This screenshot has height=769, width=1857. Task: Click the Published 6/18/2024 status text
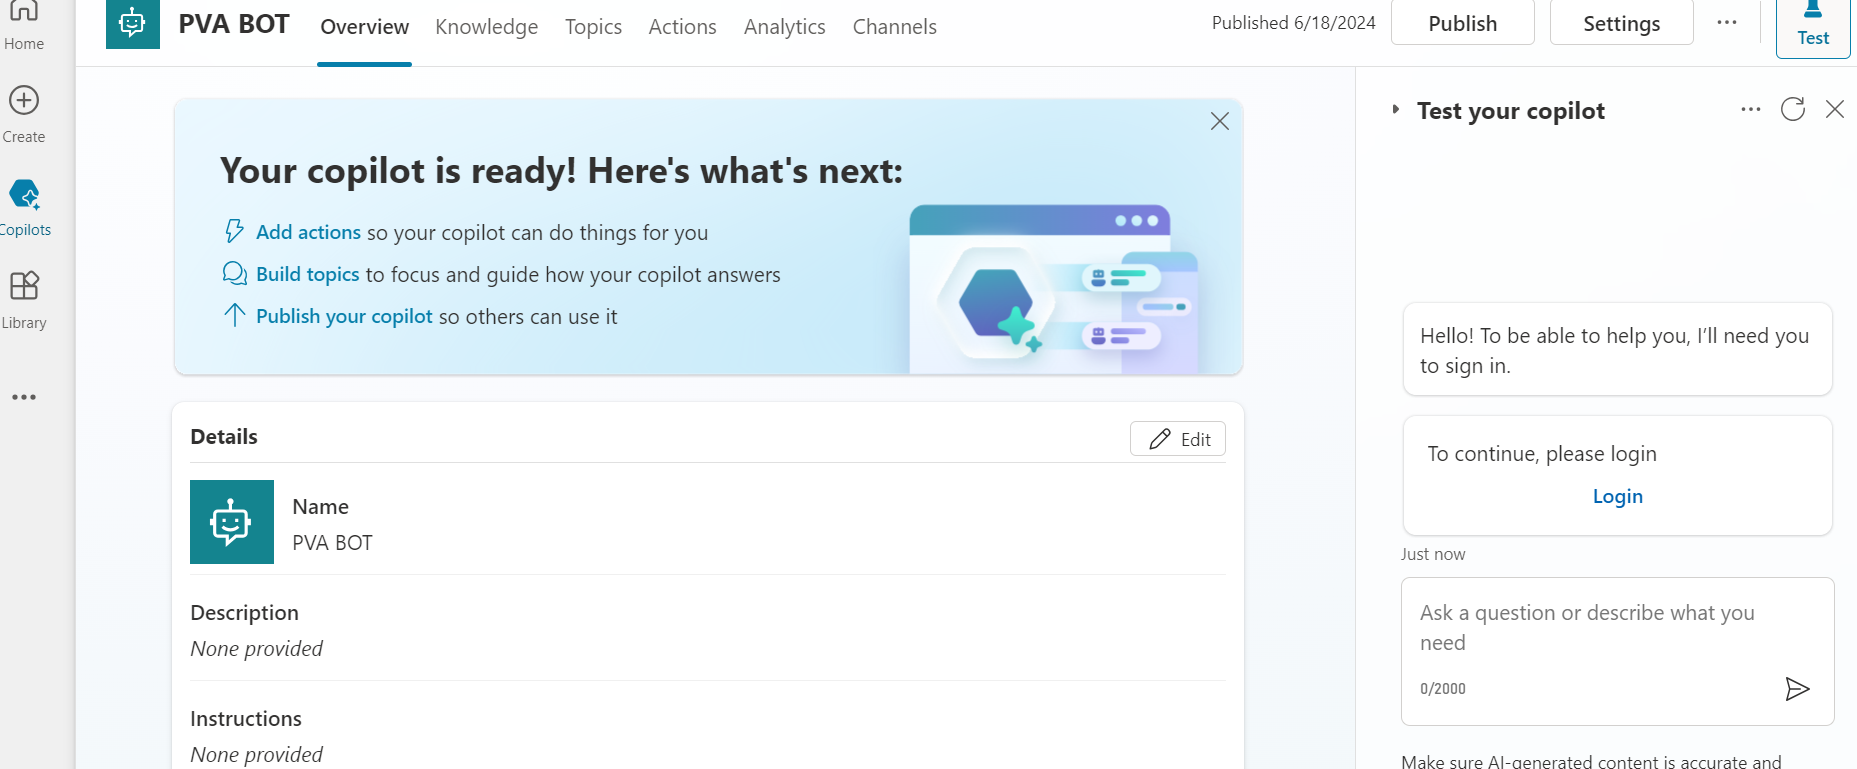1293,23
